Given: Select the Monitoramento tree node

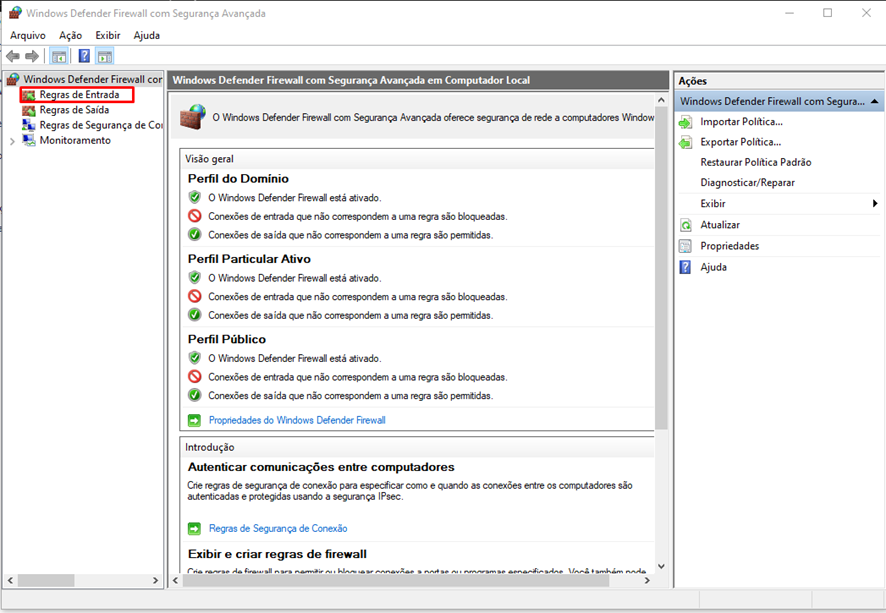Looking at the screenshot, I should [x=75, y=140].
